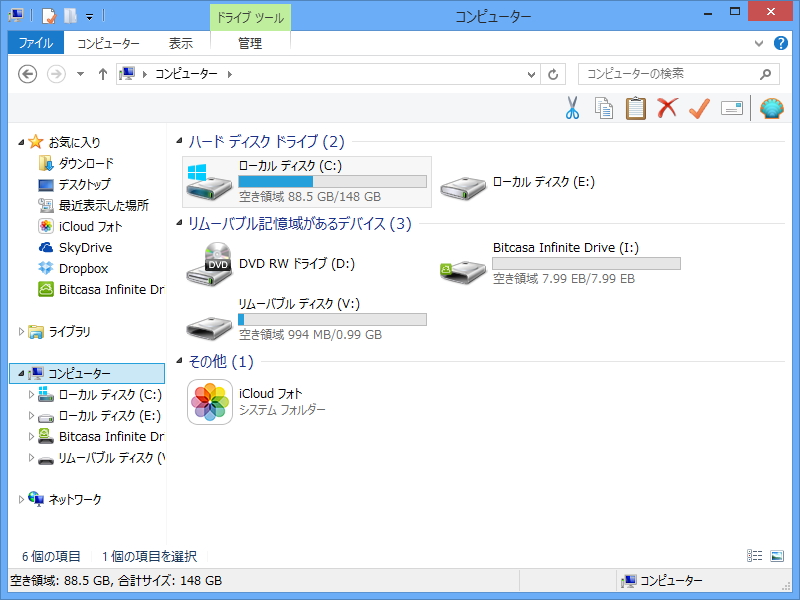The width and height of the screenshot is (800, 600).
Task: Open iCloud フォト in favorites sidebar
Action: click(x=80, y=226)
